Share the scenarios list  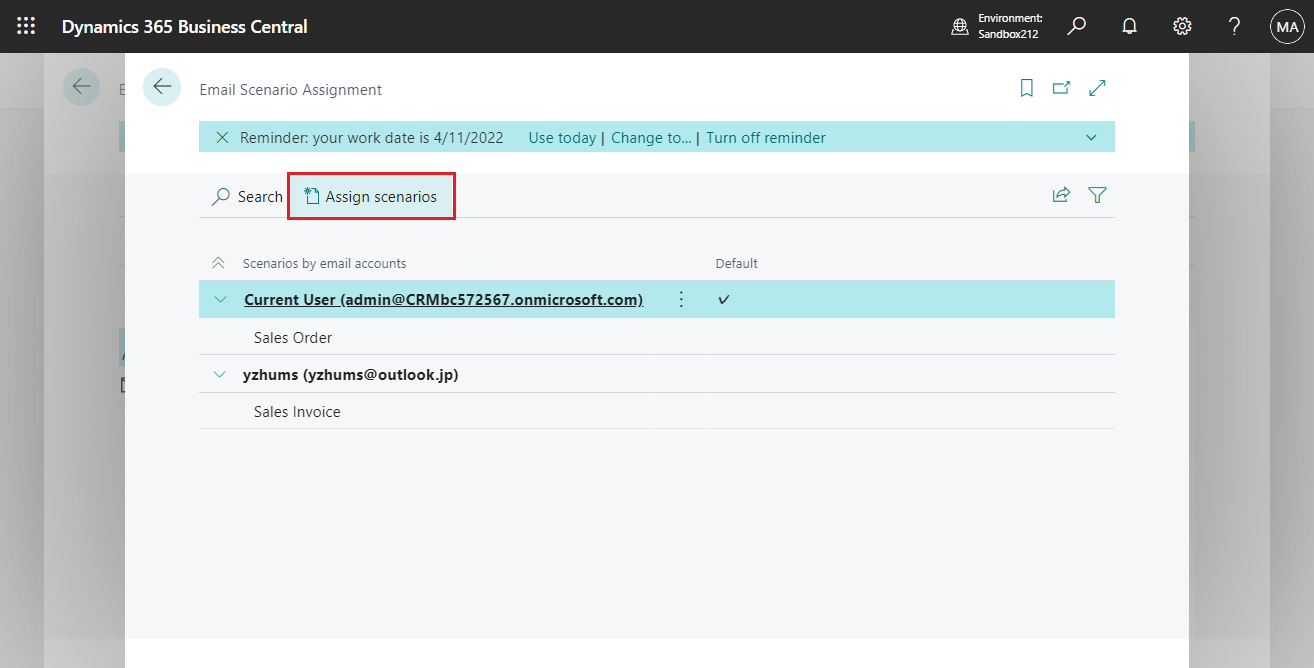pos(1061,195)
